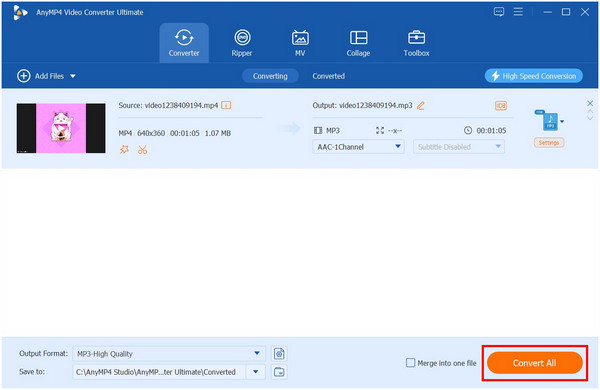
Task: Enable Merge into one file checkbox
Action: [x=410, y=362]
